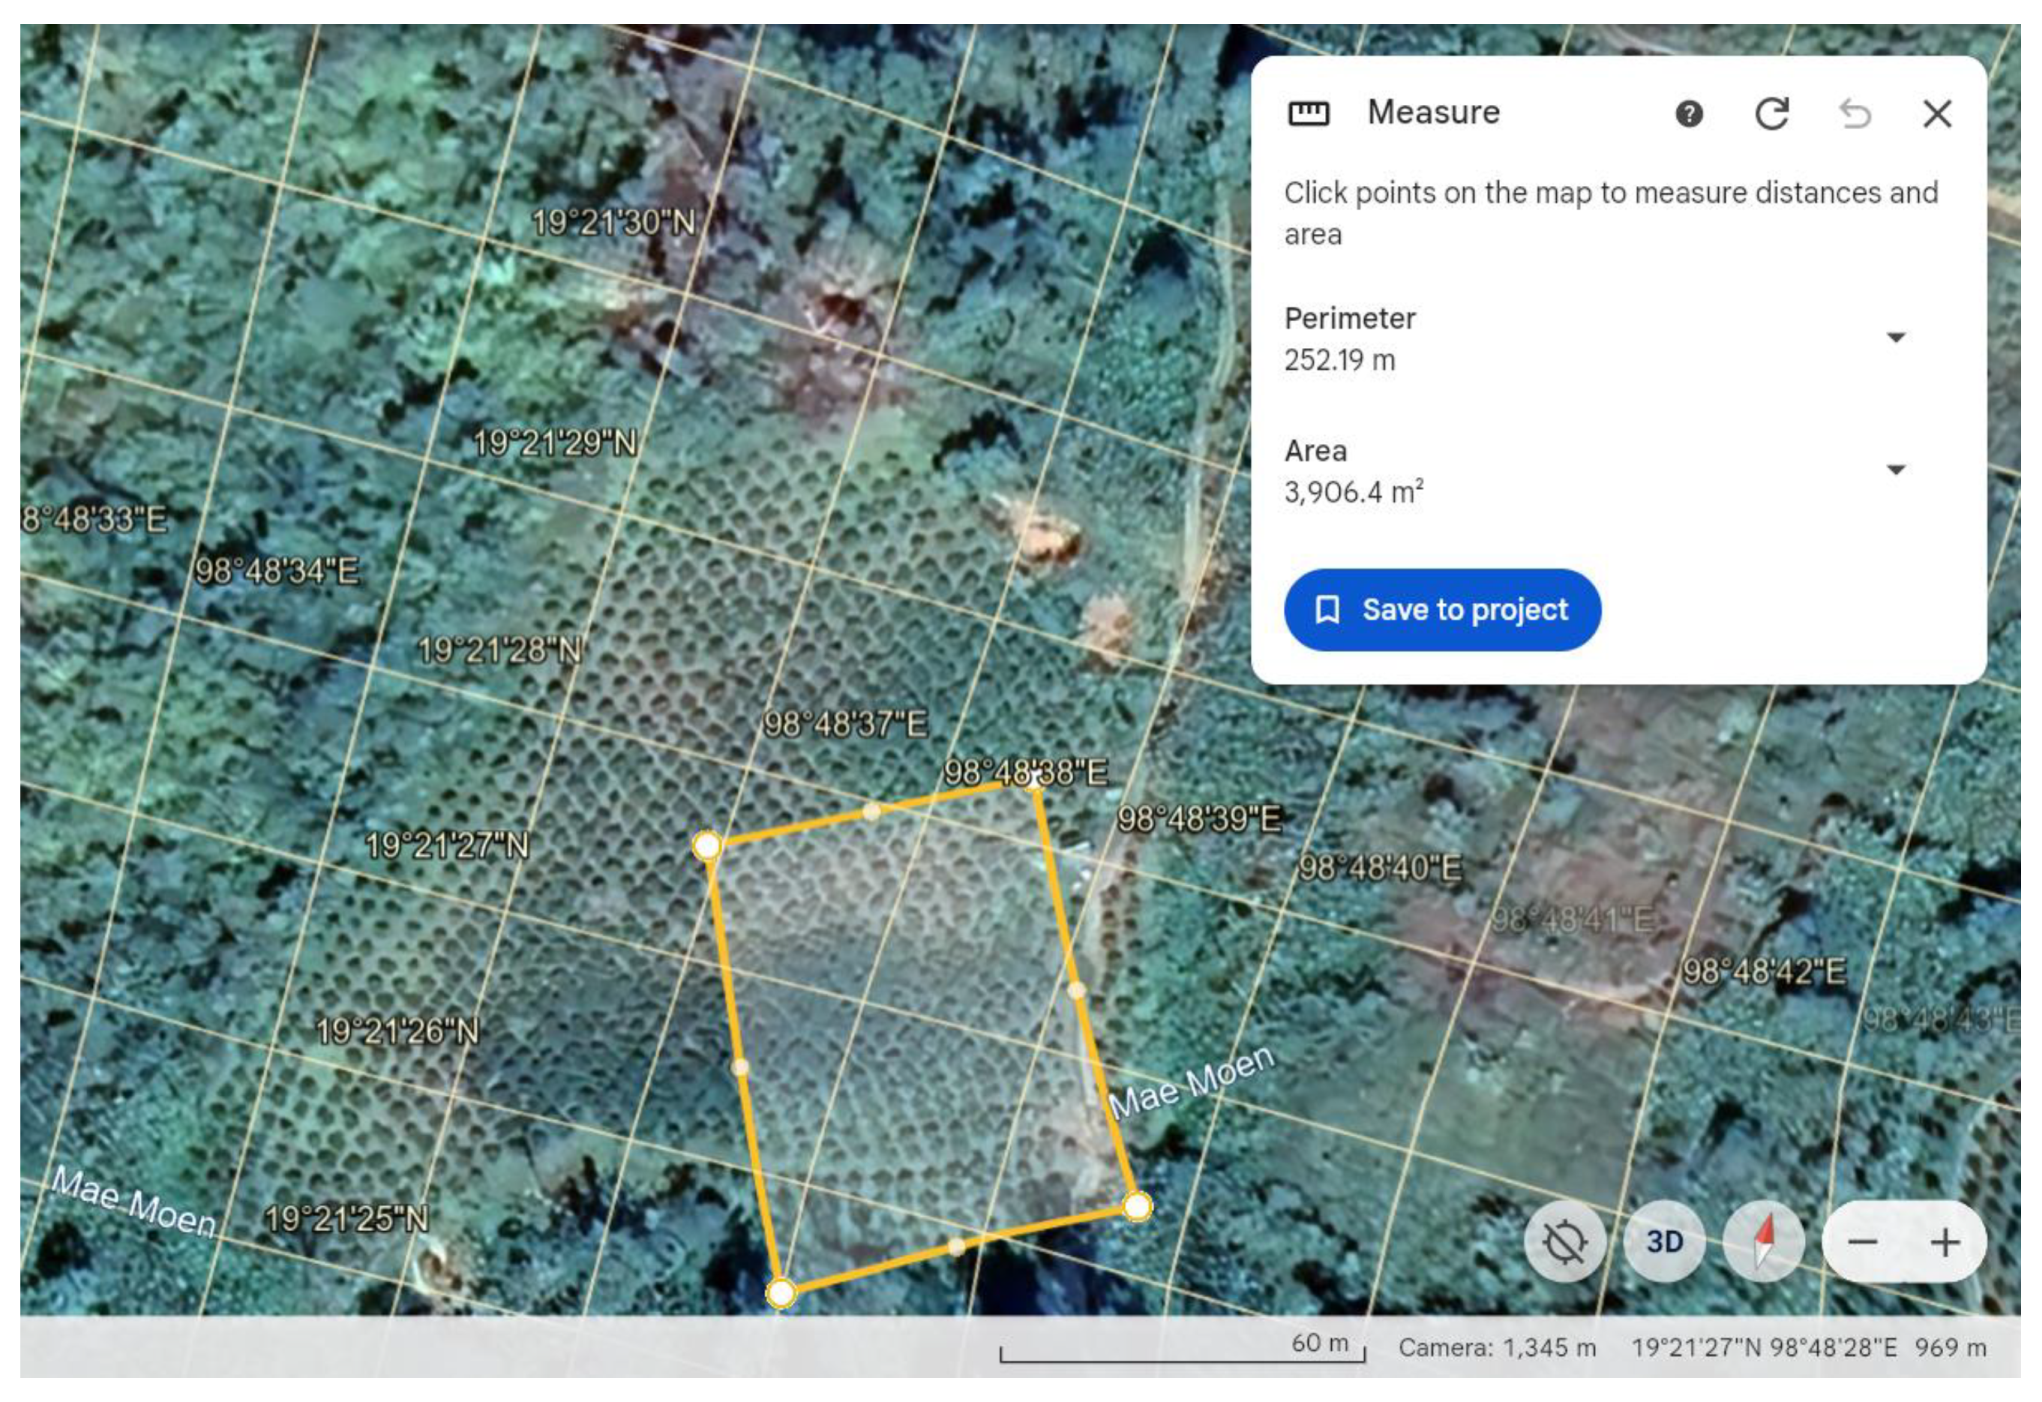Screen dimensions: 2042x1402
Task: Click the left Mae Moen map label
Action: coord(134,1201)
